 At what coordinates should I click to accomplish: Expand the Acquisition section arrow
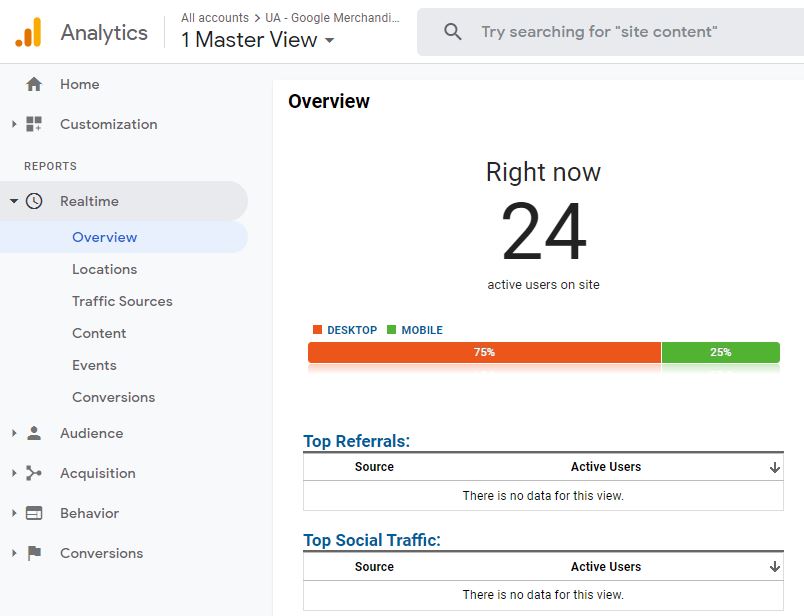(14, 473)
